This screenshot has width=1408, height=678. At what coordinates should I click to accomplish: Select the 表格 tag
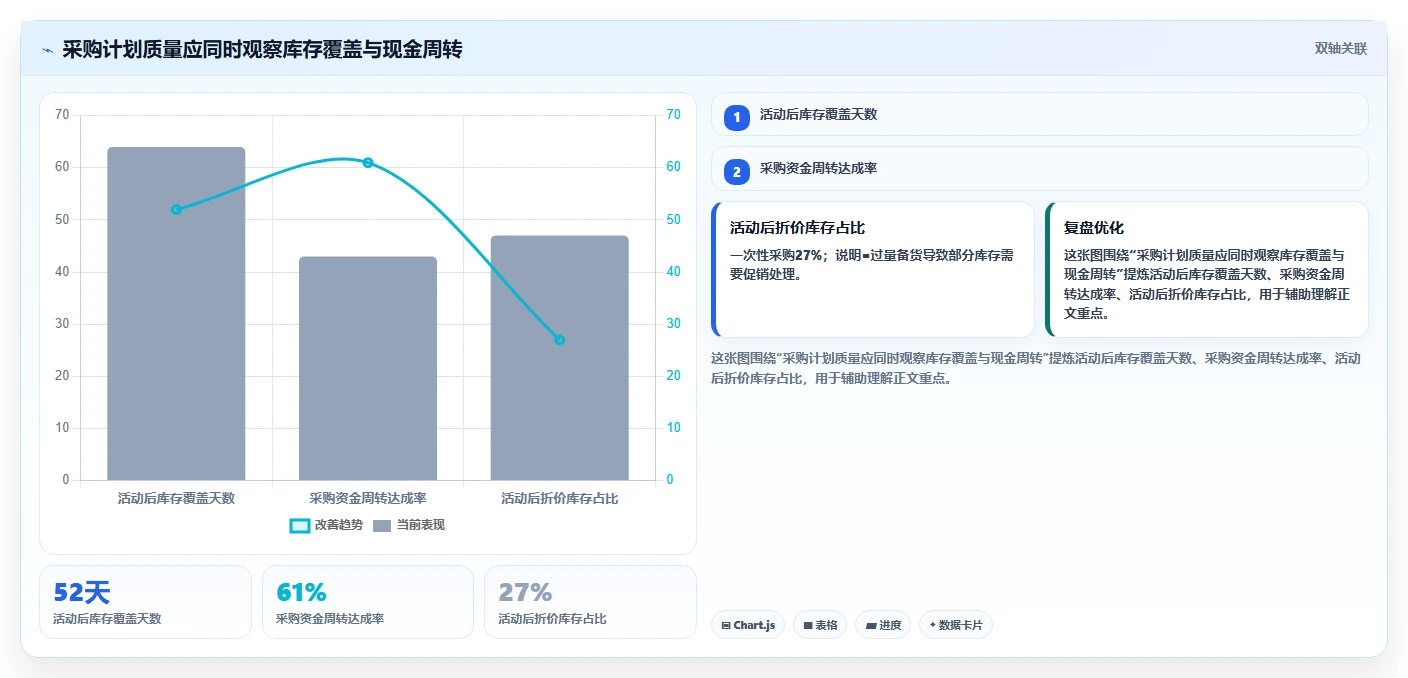click(820, 625)
